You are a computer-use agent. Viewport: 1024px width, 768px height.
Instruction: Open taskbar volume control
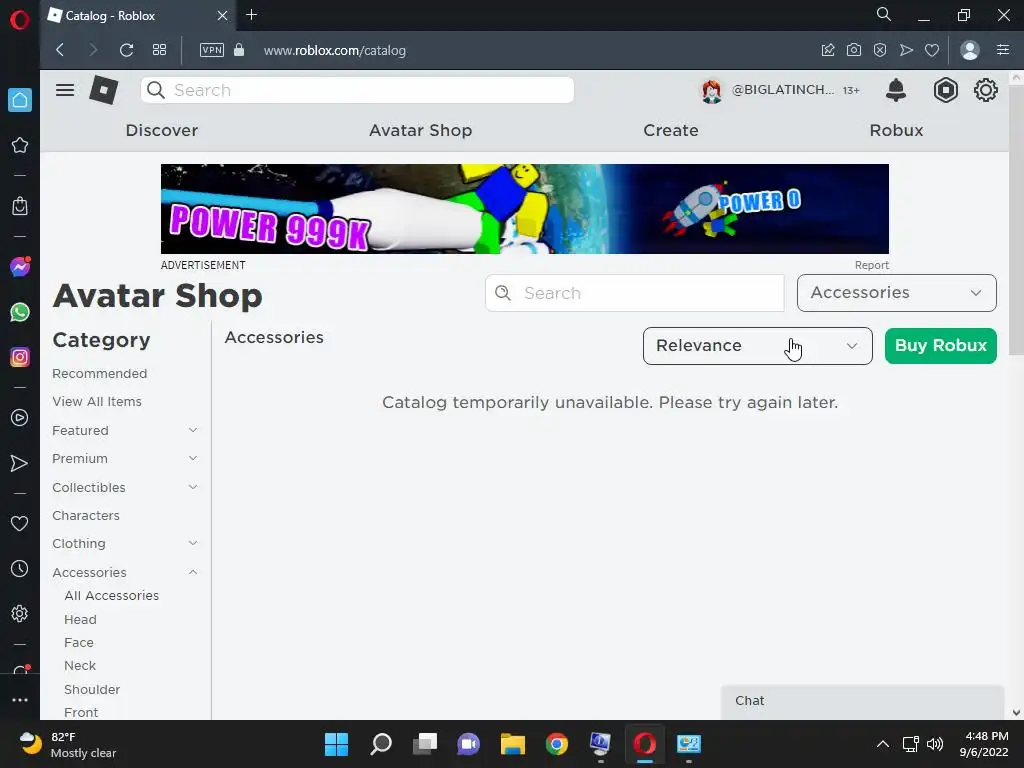pyautogui.click(x=935, y=744)
